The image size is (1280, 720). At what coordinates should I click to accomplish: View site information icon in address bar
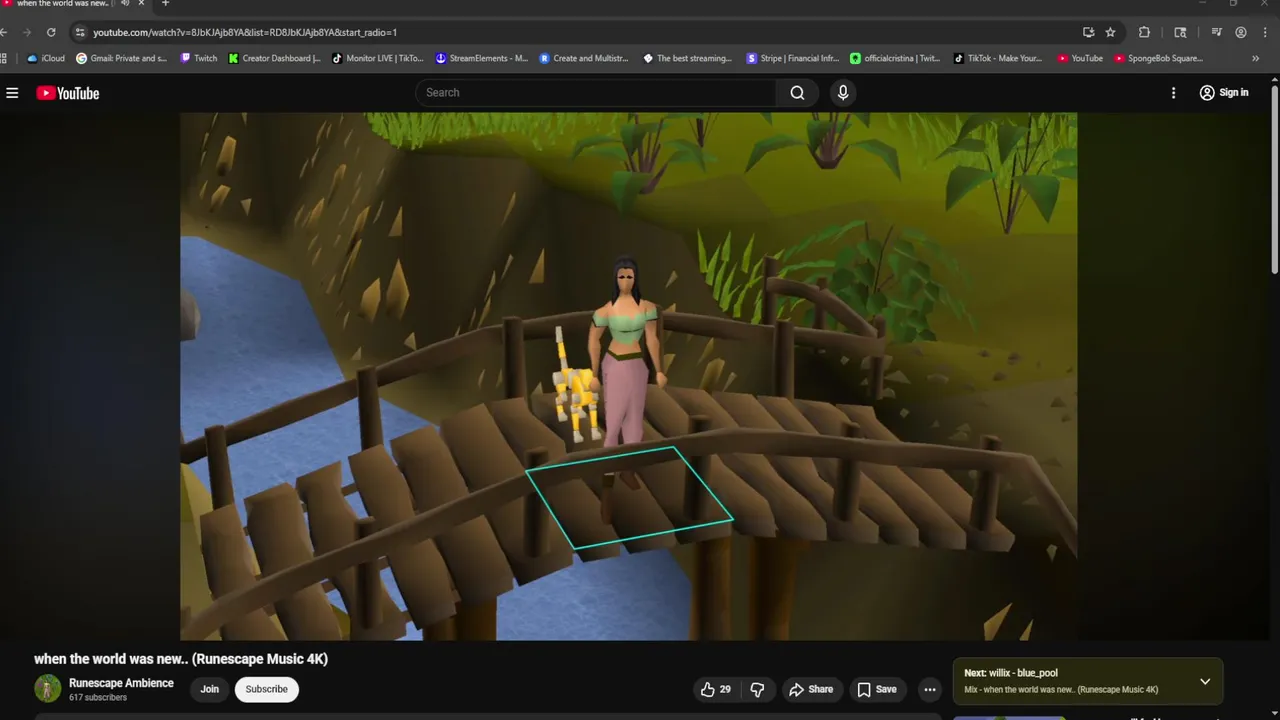(80, 32)
